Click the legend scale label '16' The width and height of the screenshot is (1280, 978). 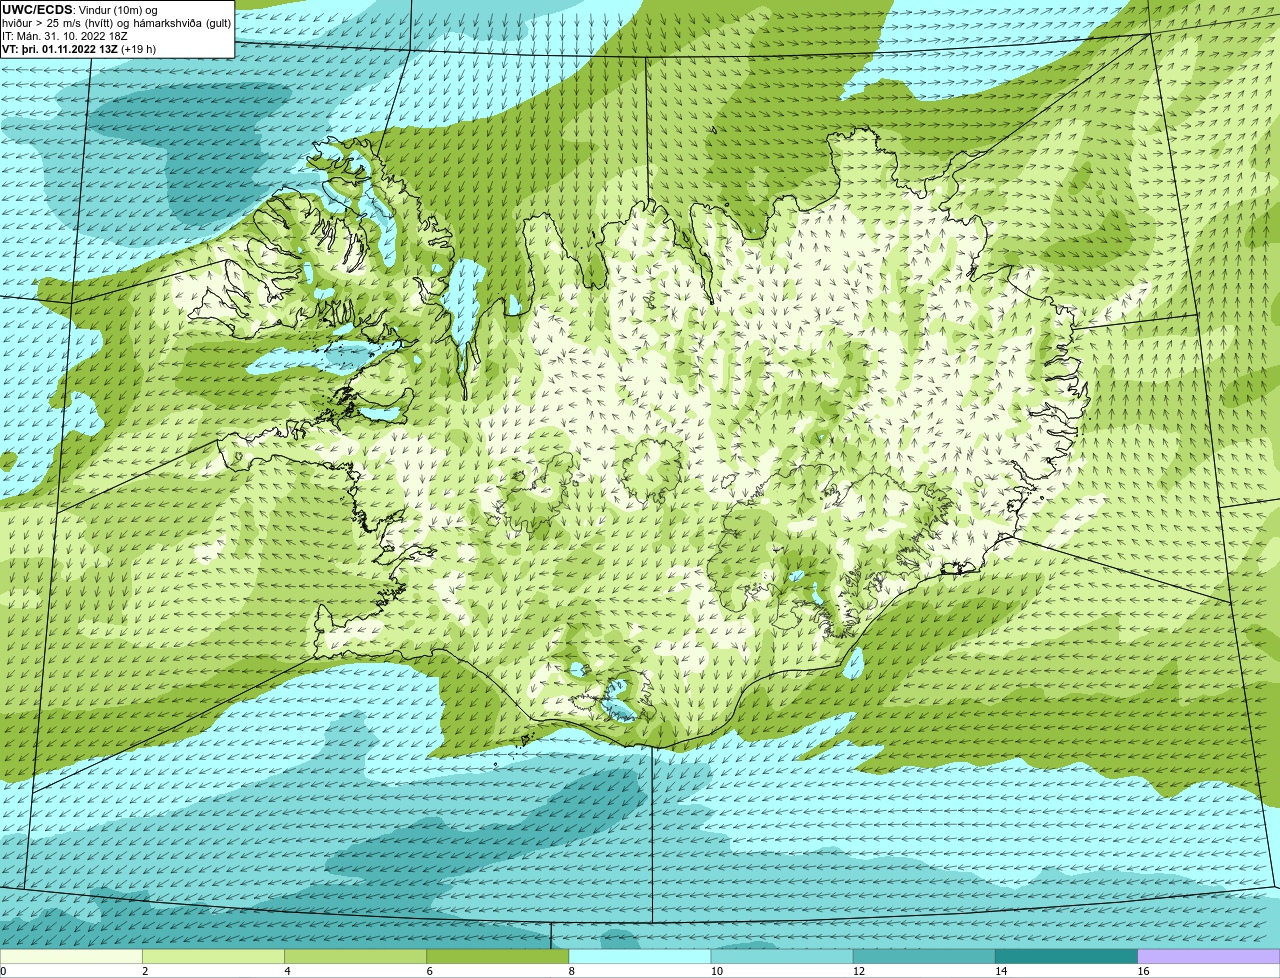coord(1143,971)
